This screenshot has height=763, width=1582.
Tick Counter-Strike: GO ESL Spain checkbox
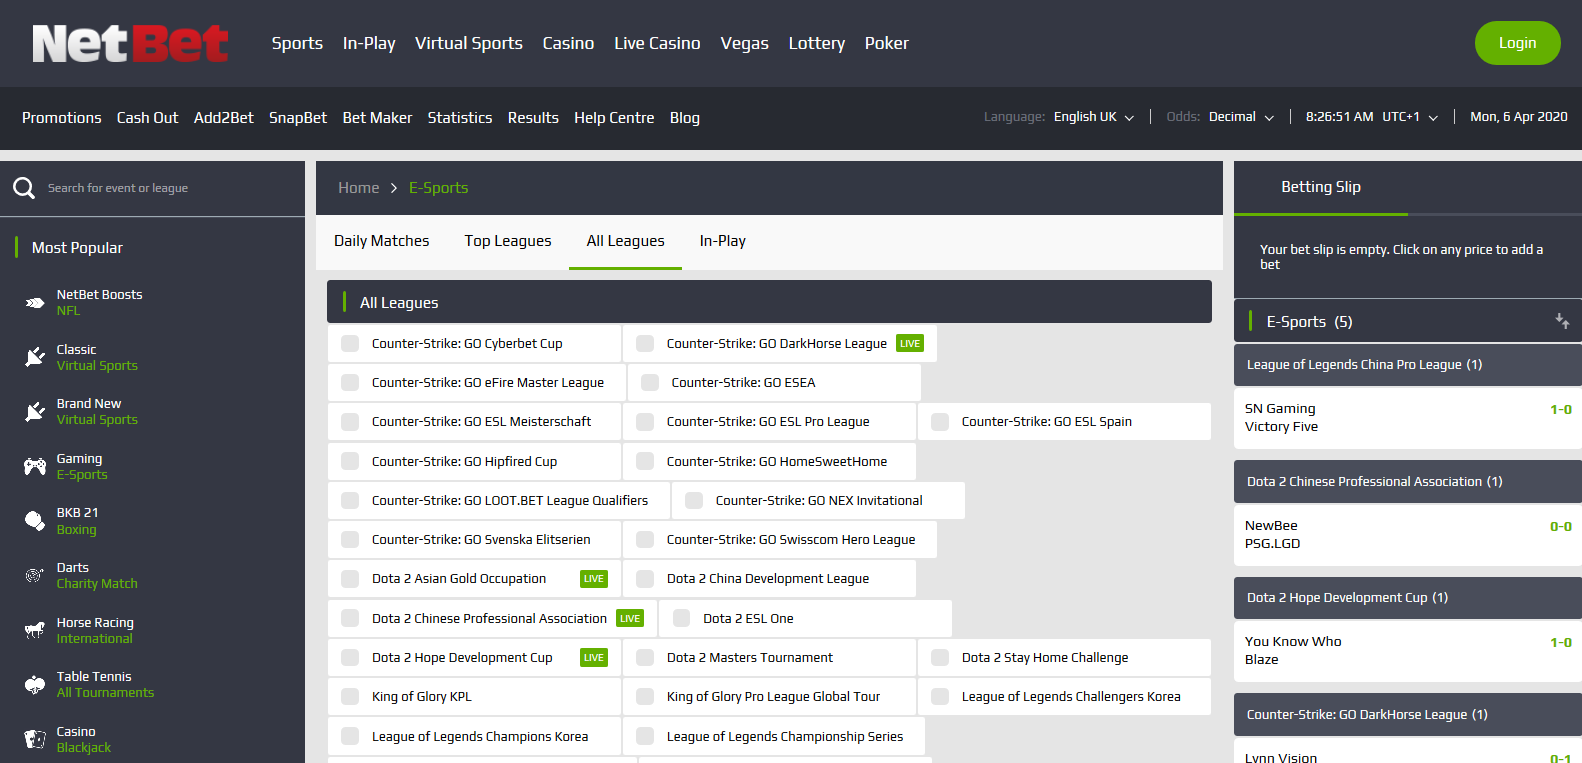pos(940,421)
